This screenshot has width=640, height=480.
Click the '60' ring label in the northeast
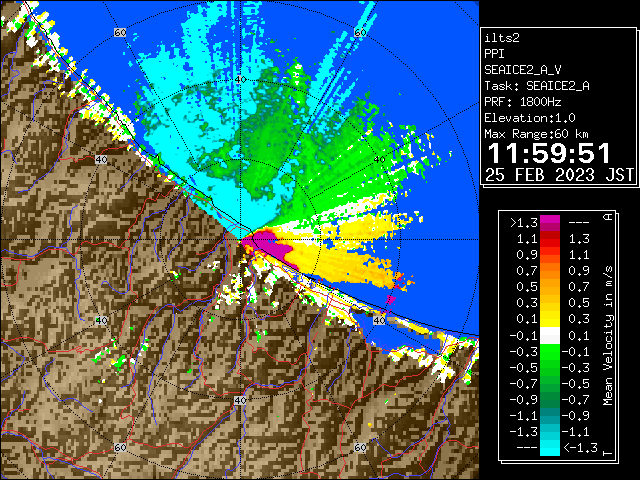(x=360, y=32)
